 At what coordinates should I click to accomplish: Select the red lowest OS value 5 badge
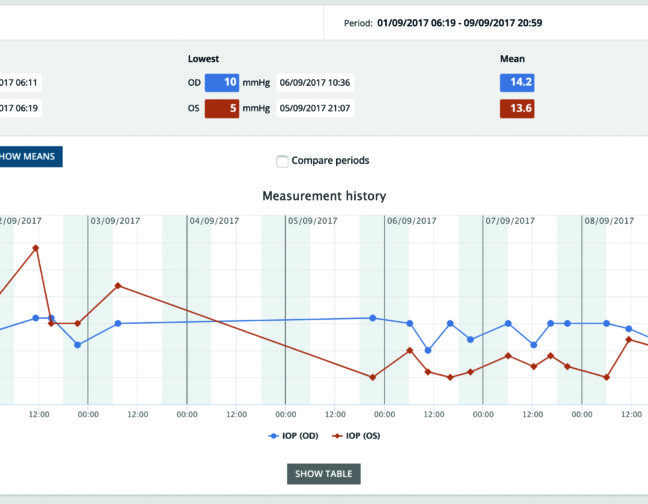[221, 109]
